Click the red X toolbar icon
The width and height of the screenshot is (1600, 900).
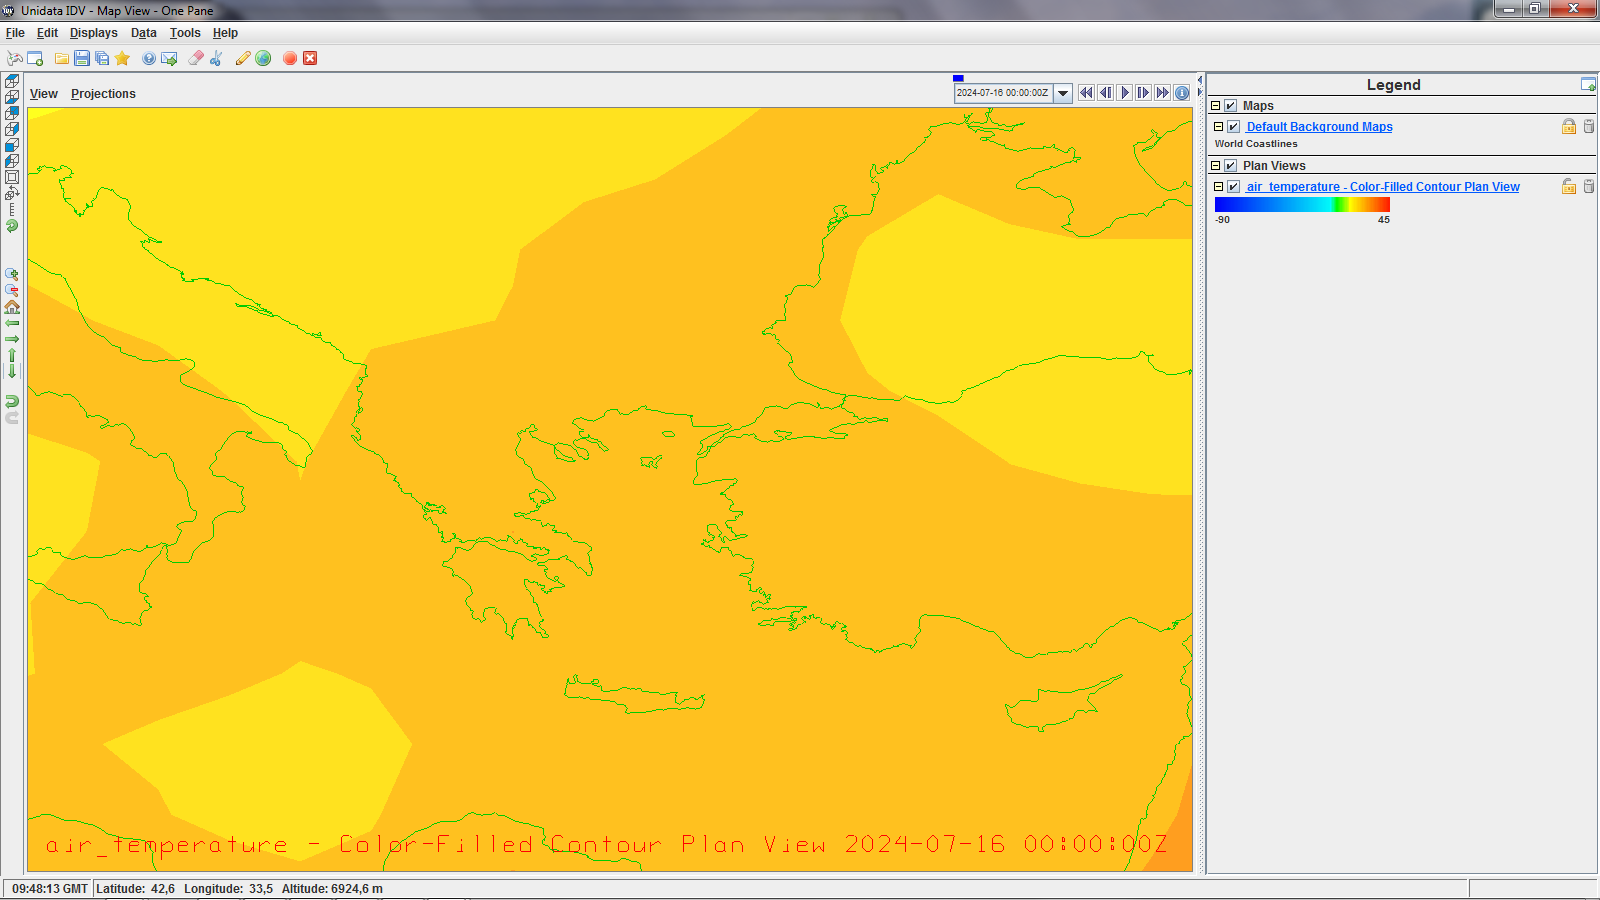tap(310, 58)
